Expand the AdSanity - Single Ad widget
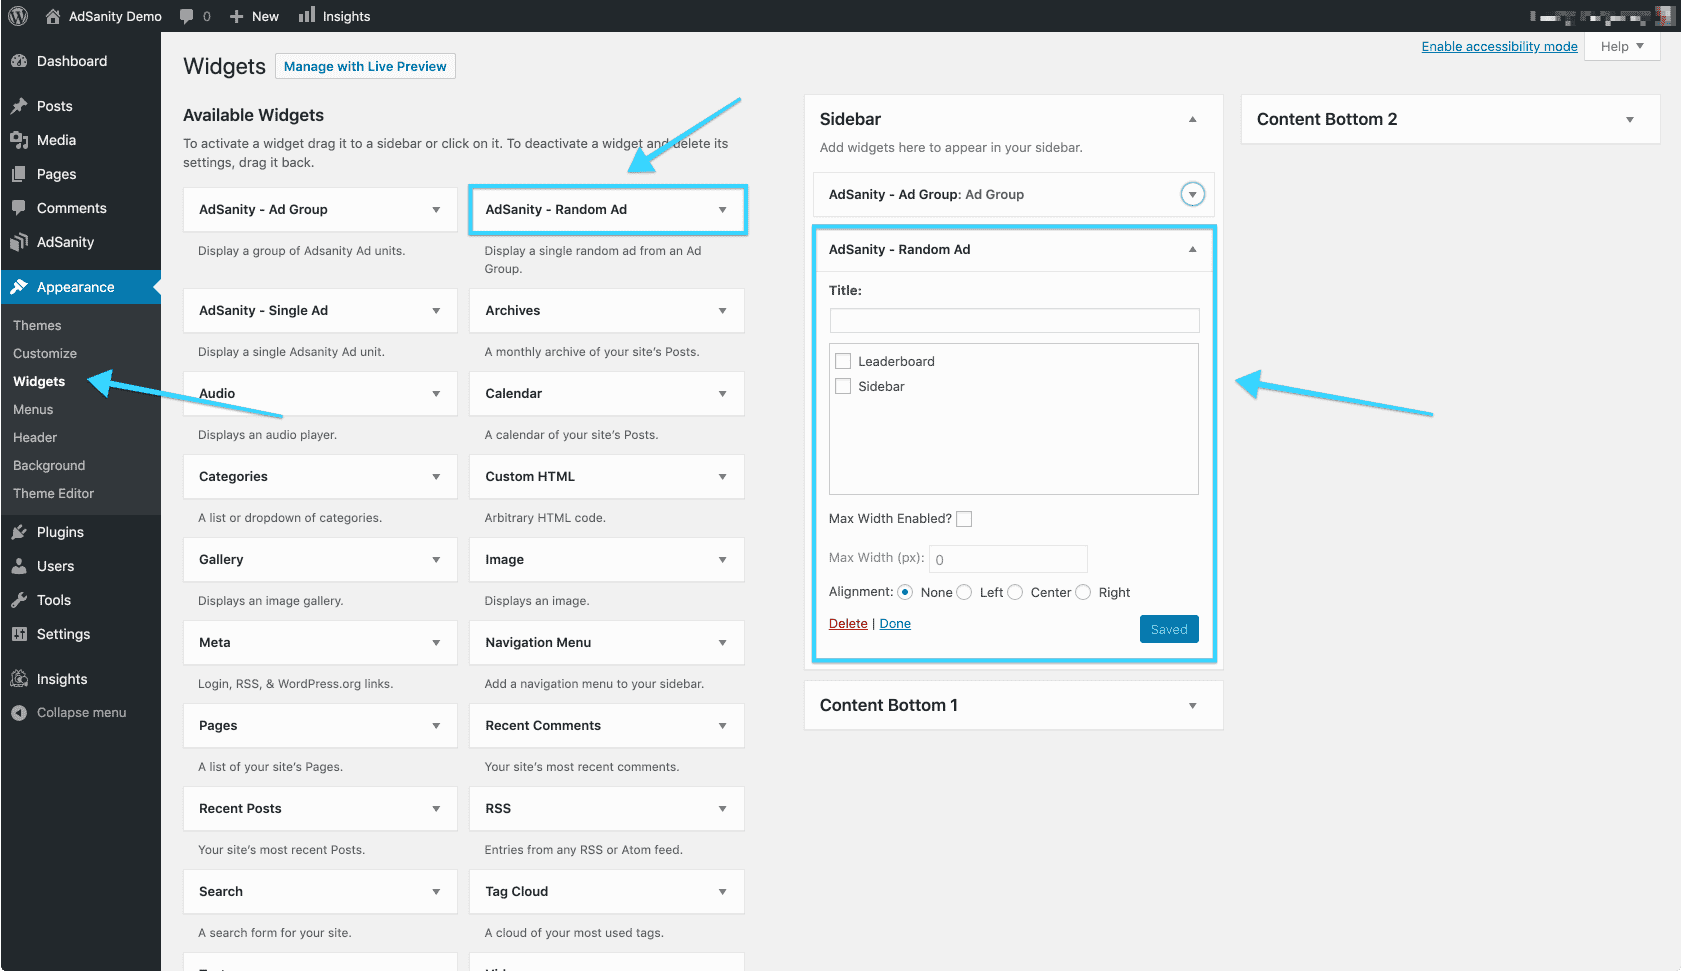This screenshot has height=972, width=1681. click(x=436, y=311)
